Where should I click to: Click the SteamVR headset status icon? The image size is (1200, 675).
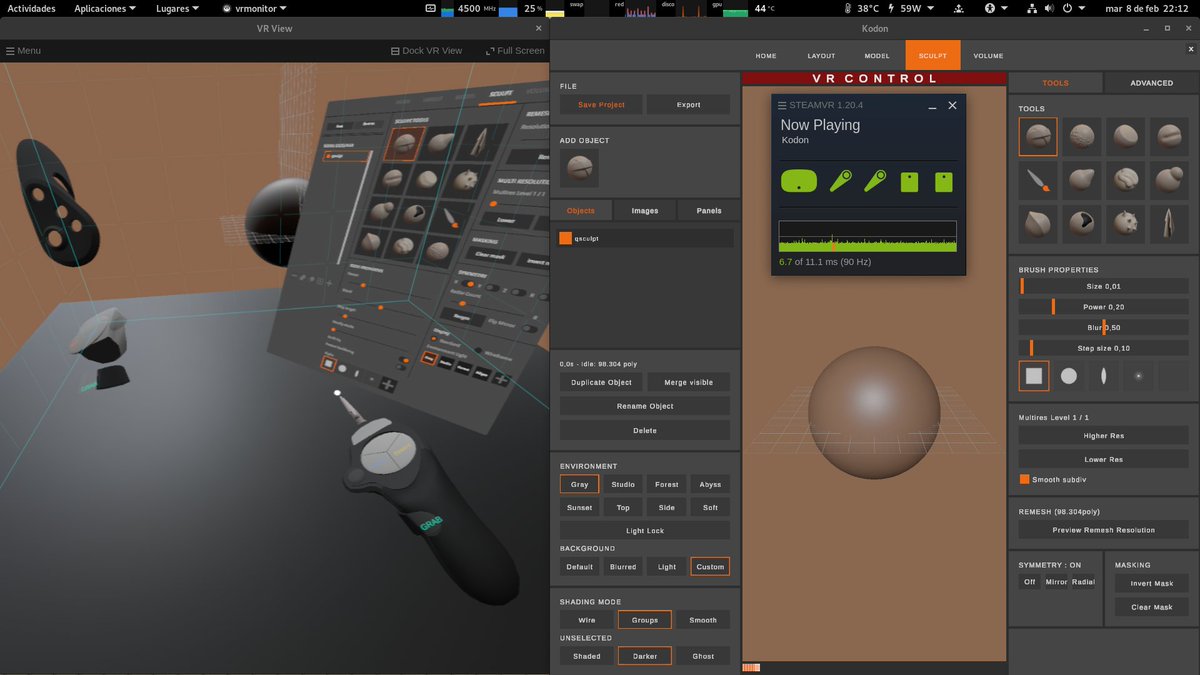click(x=798, y=181)
